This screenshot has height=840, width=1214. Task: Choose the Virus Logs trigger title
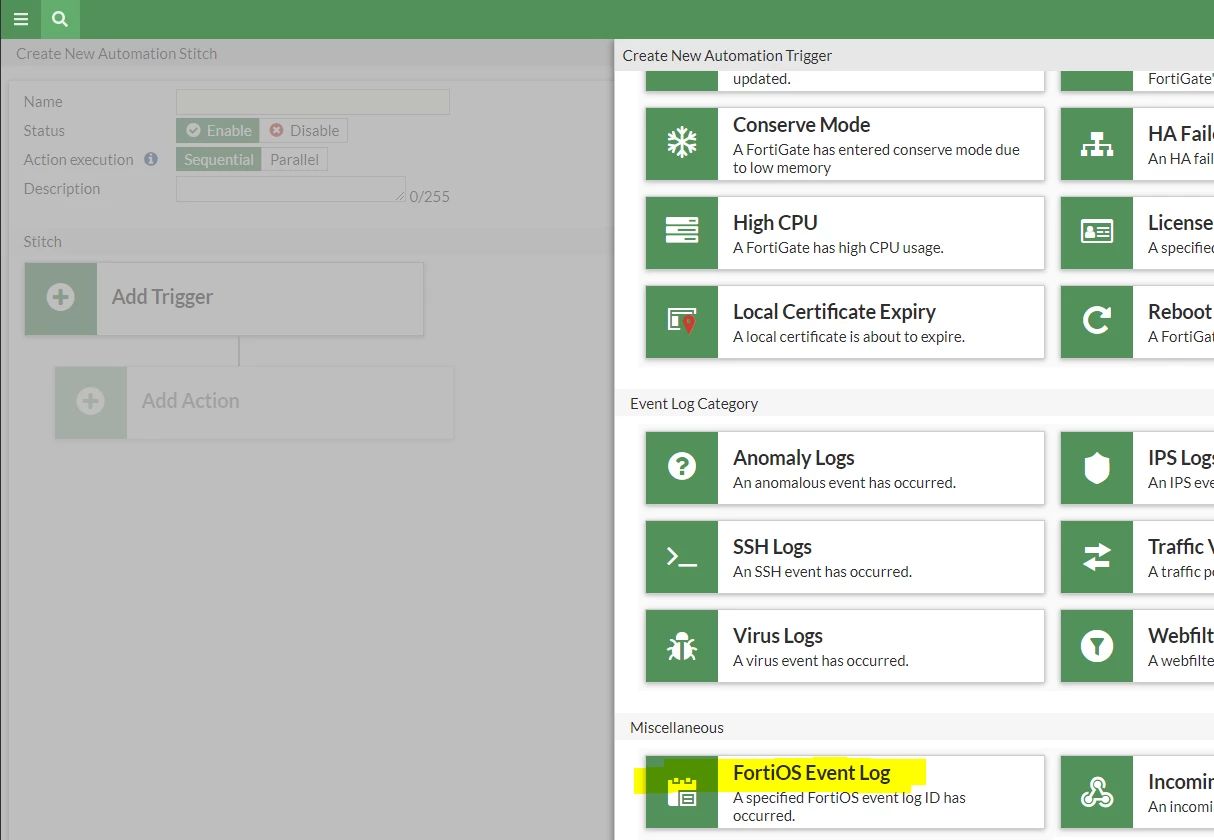pos(778,636)
